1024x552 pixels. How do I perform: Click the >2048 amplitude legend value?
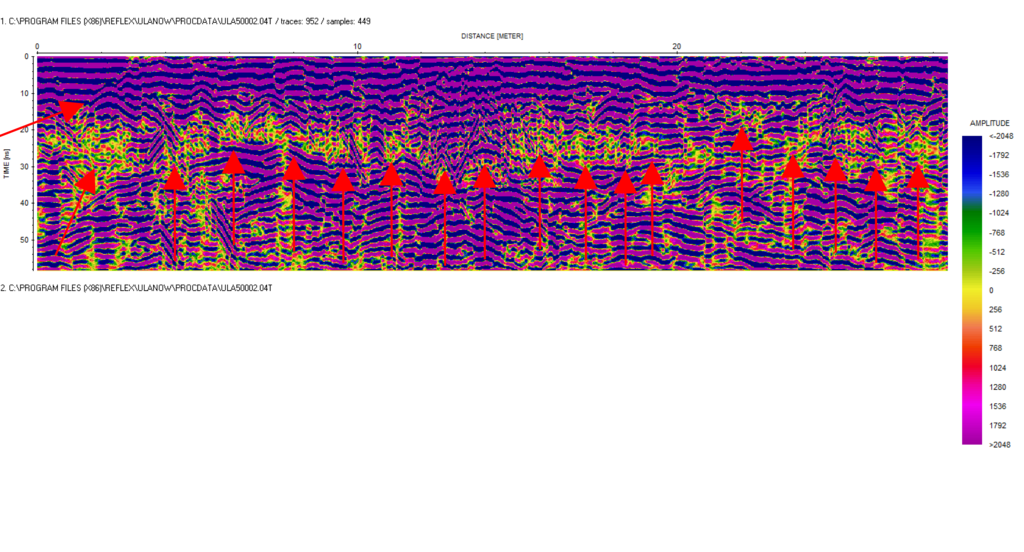click(998, 443)
